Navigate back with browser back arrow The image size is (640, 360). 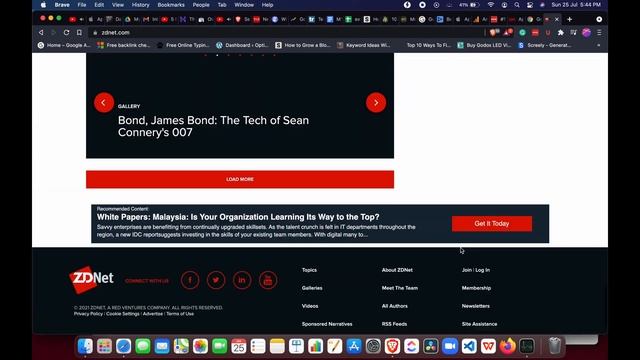point(41,32)
